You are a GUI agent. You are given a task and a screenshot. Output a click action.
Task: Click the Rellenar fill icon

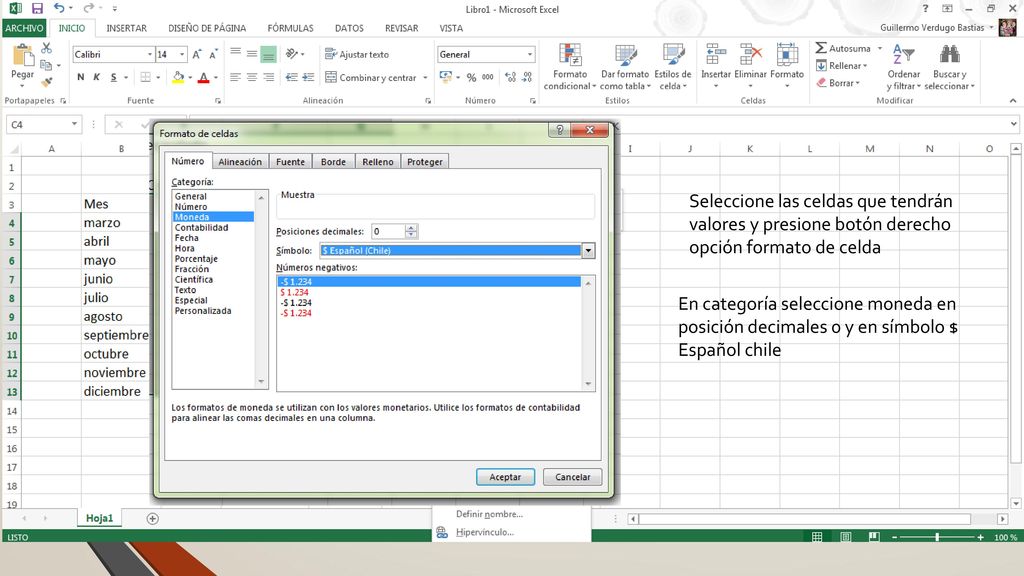coord(822,65)
